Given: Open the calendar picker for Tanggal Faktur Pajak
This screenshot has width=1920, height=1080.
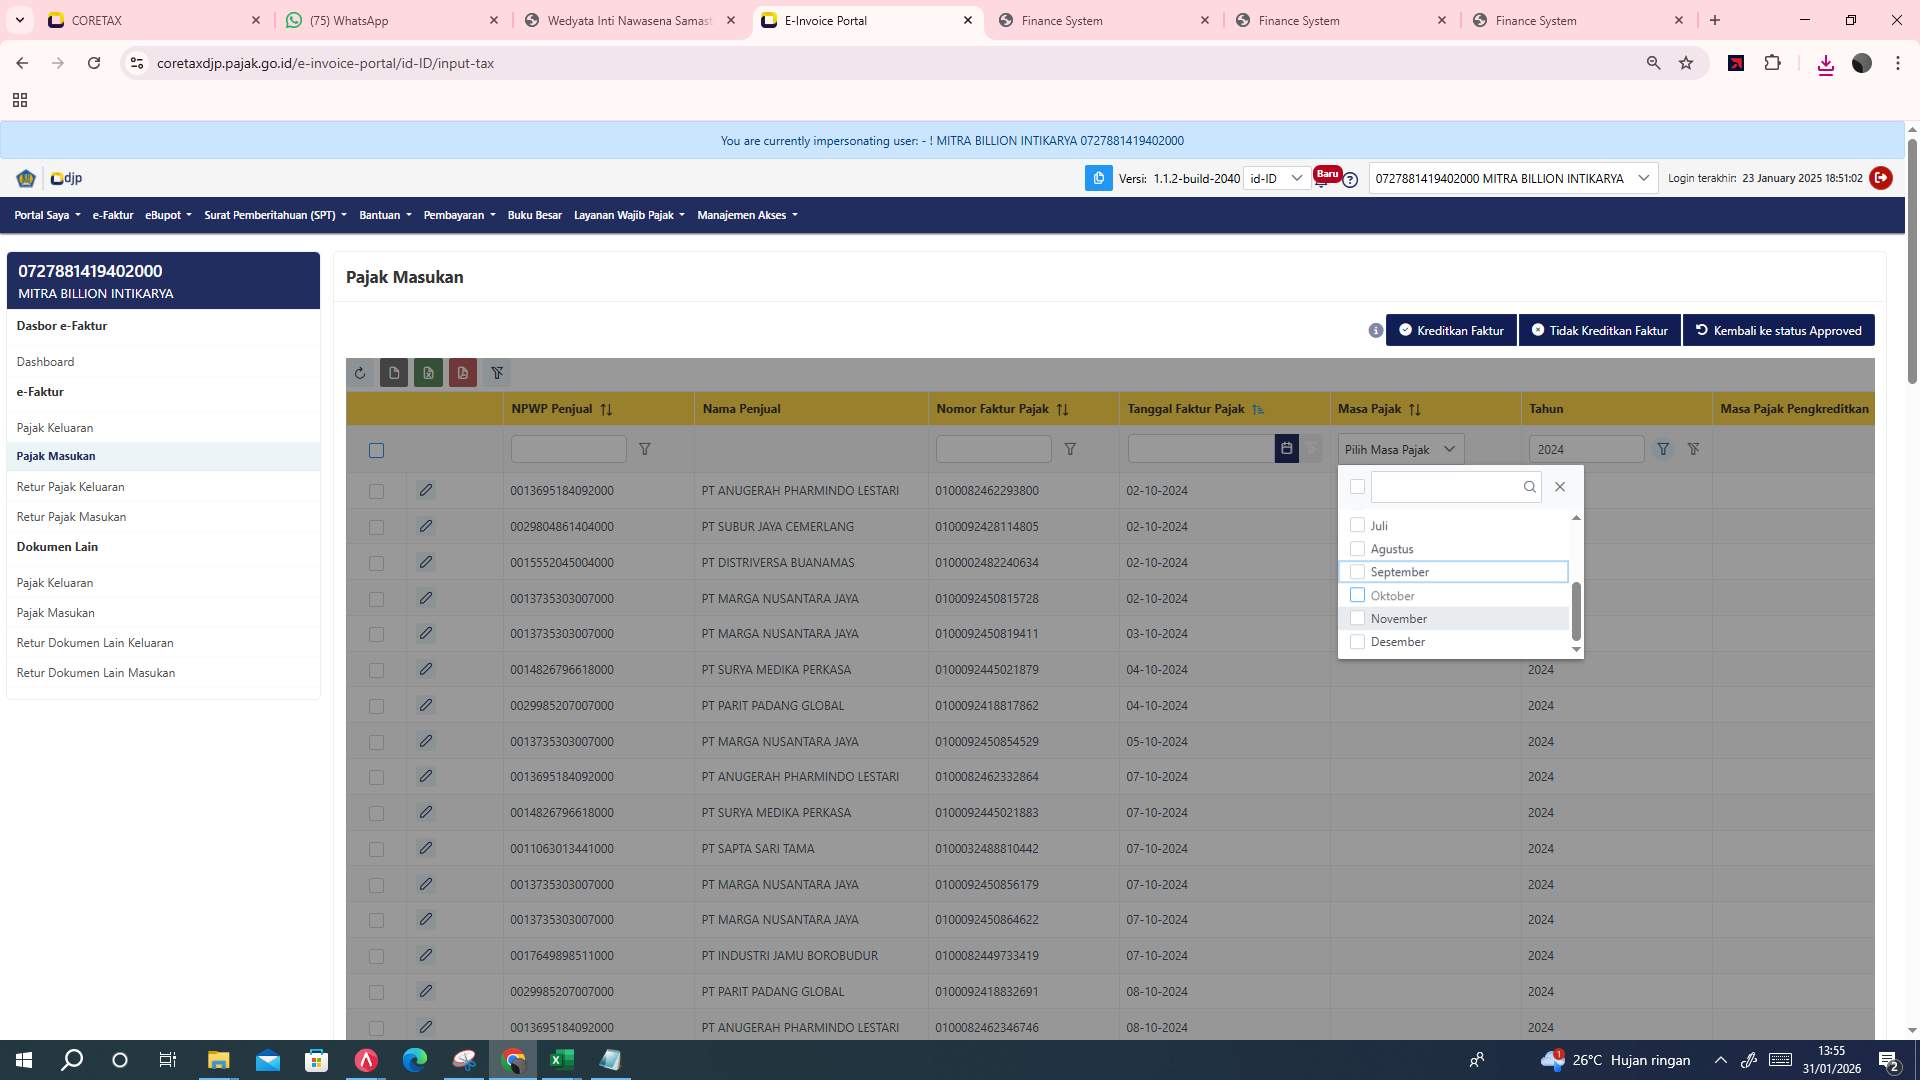Looking at the screenshot, I should coord(1286,449).
